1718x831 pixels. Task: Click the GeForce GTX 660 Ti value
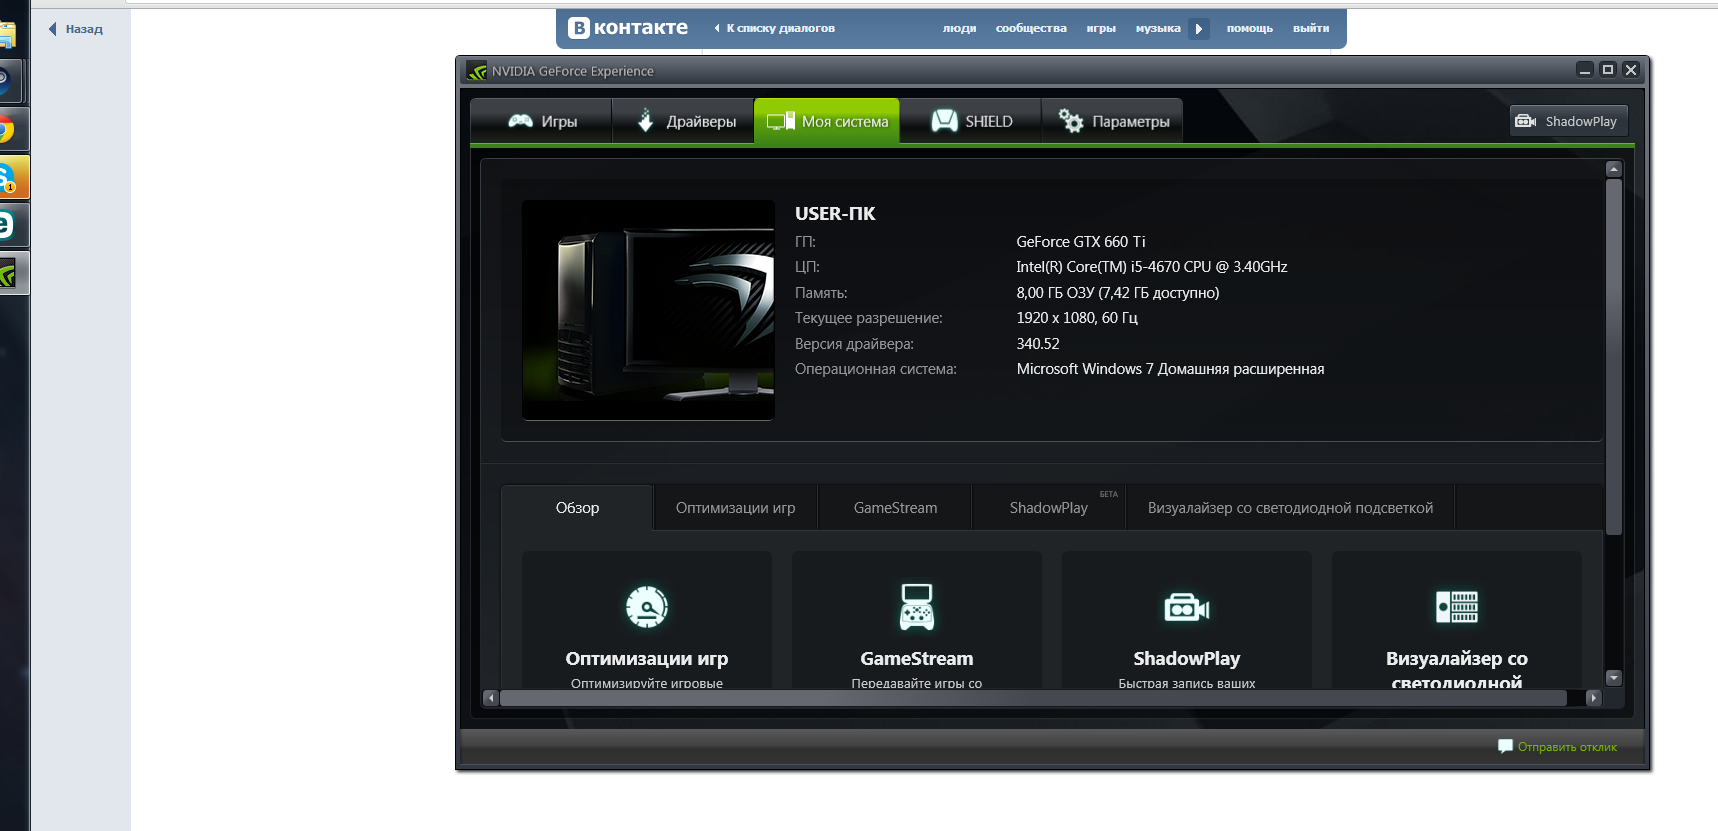coord(1081,242)
